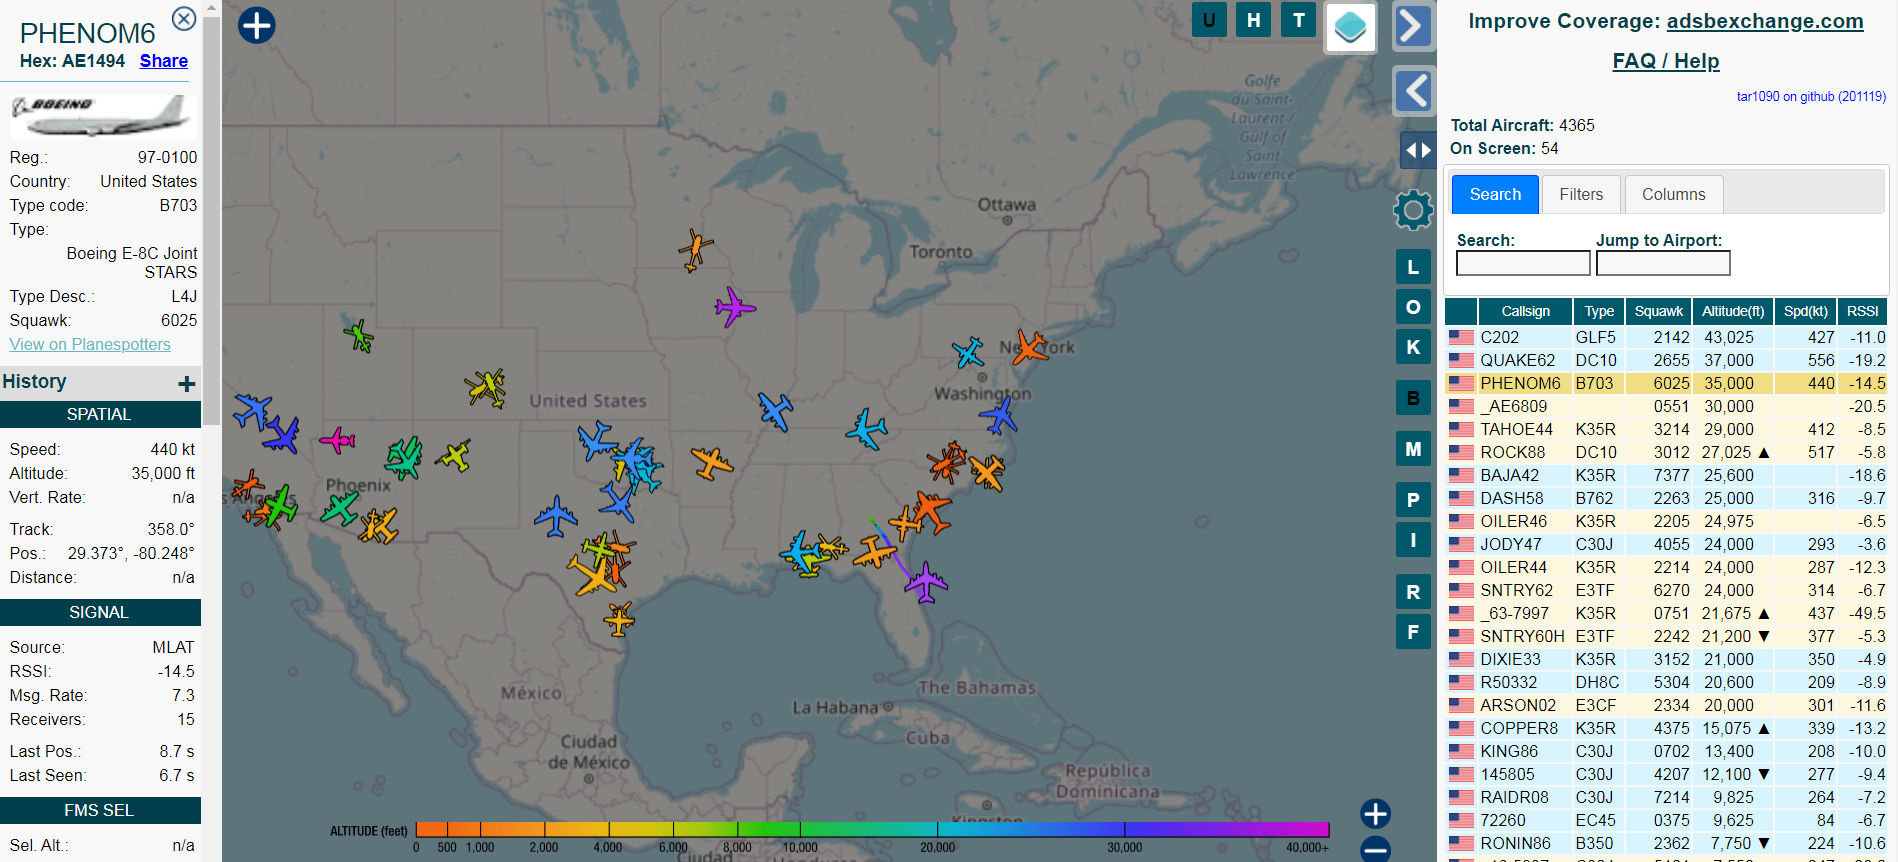The image size is (1898, 862).
Task: Open the adsbexchange.com coverage link
Action: tap(1765, 21)
